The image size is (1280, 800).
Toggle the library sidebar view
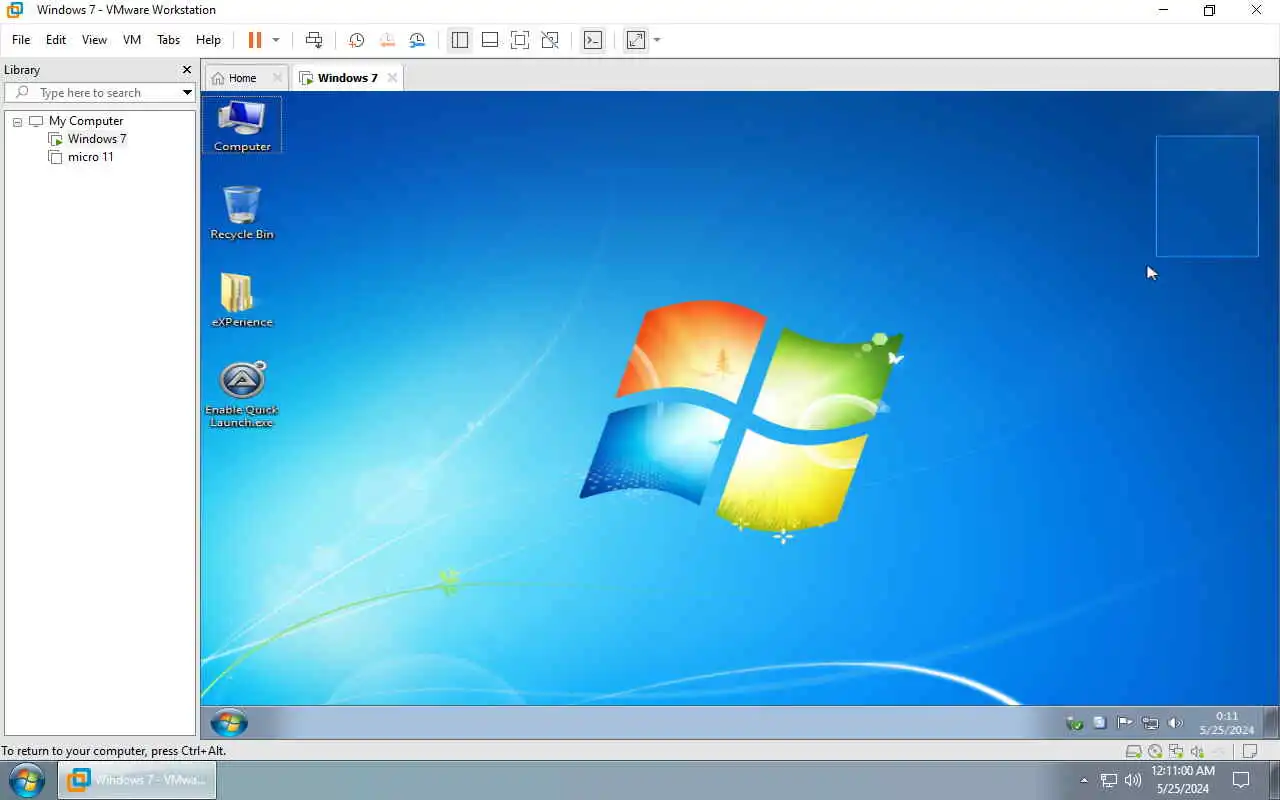460,40
